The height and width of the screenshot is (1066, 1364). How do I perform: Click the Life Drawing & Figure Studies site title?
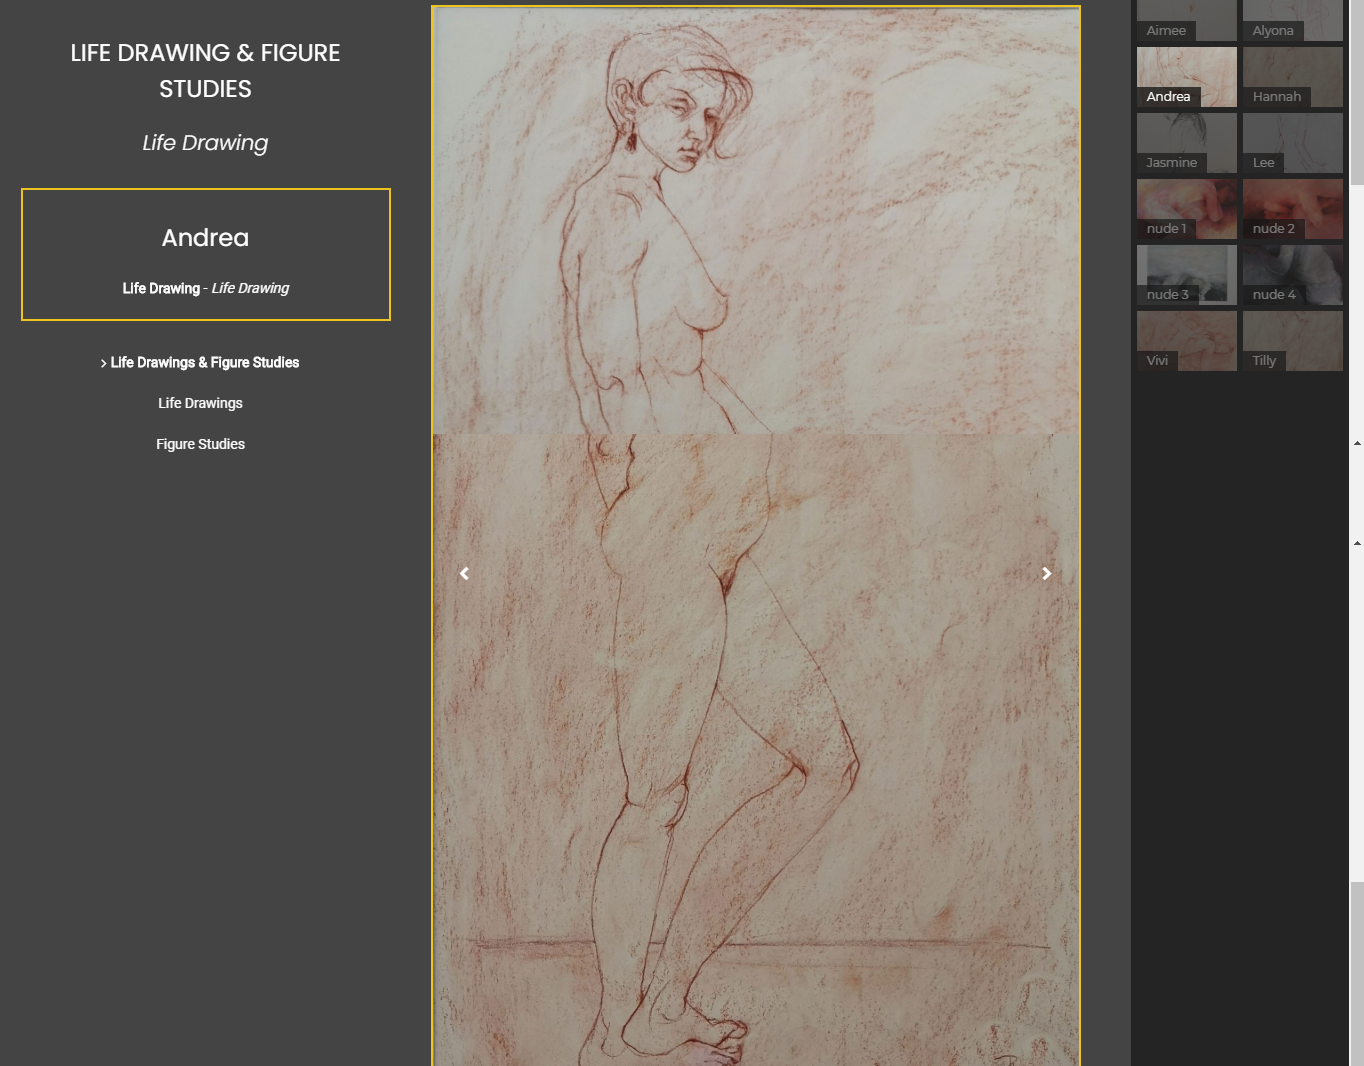pyautogui.click(x=205, y=71)
